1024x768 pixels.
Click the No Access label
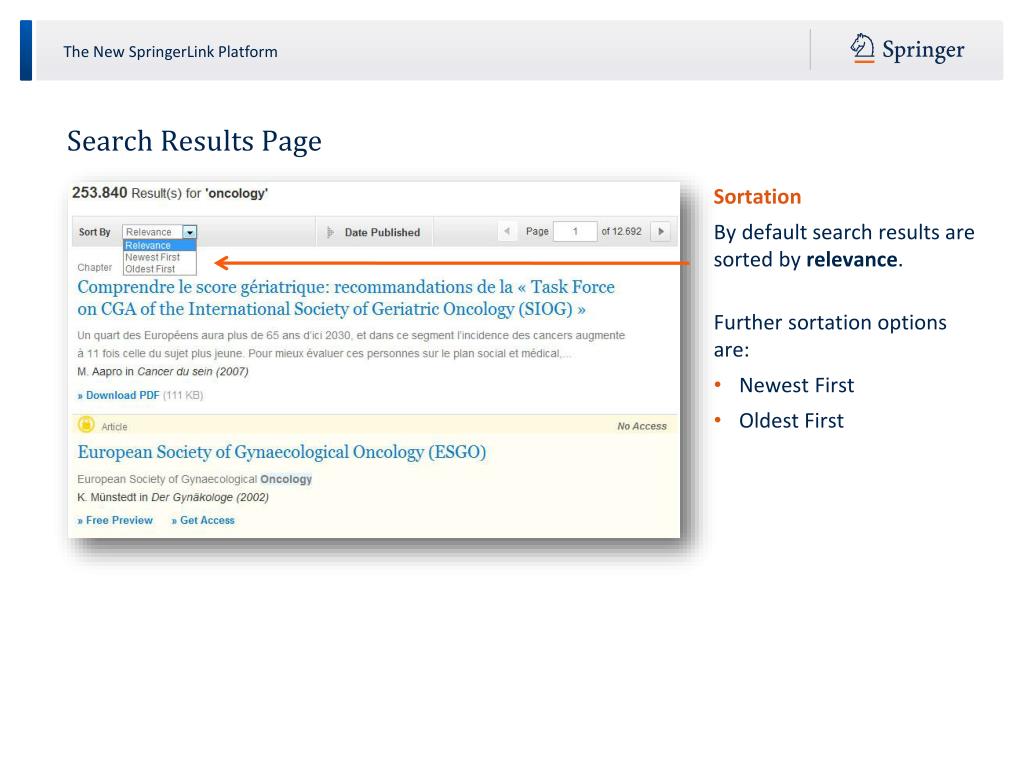coord(642,426)
